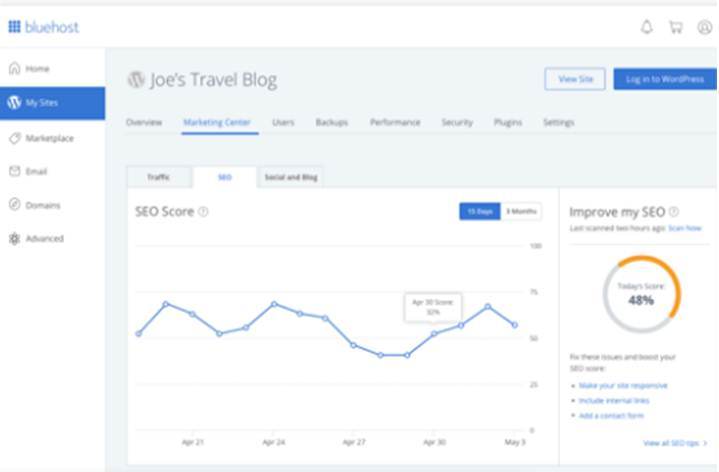Open the Security tab
Screen dimensions: 719x472
[457, 122]
